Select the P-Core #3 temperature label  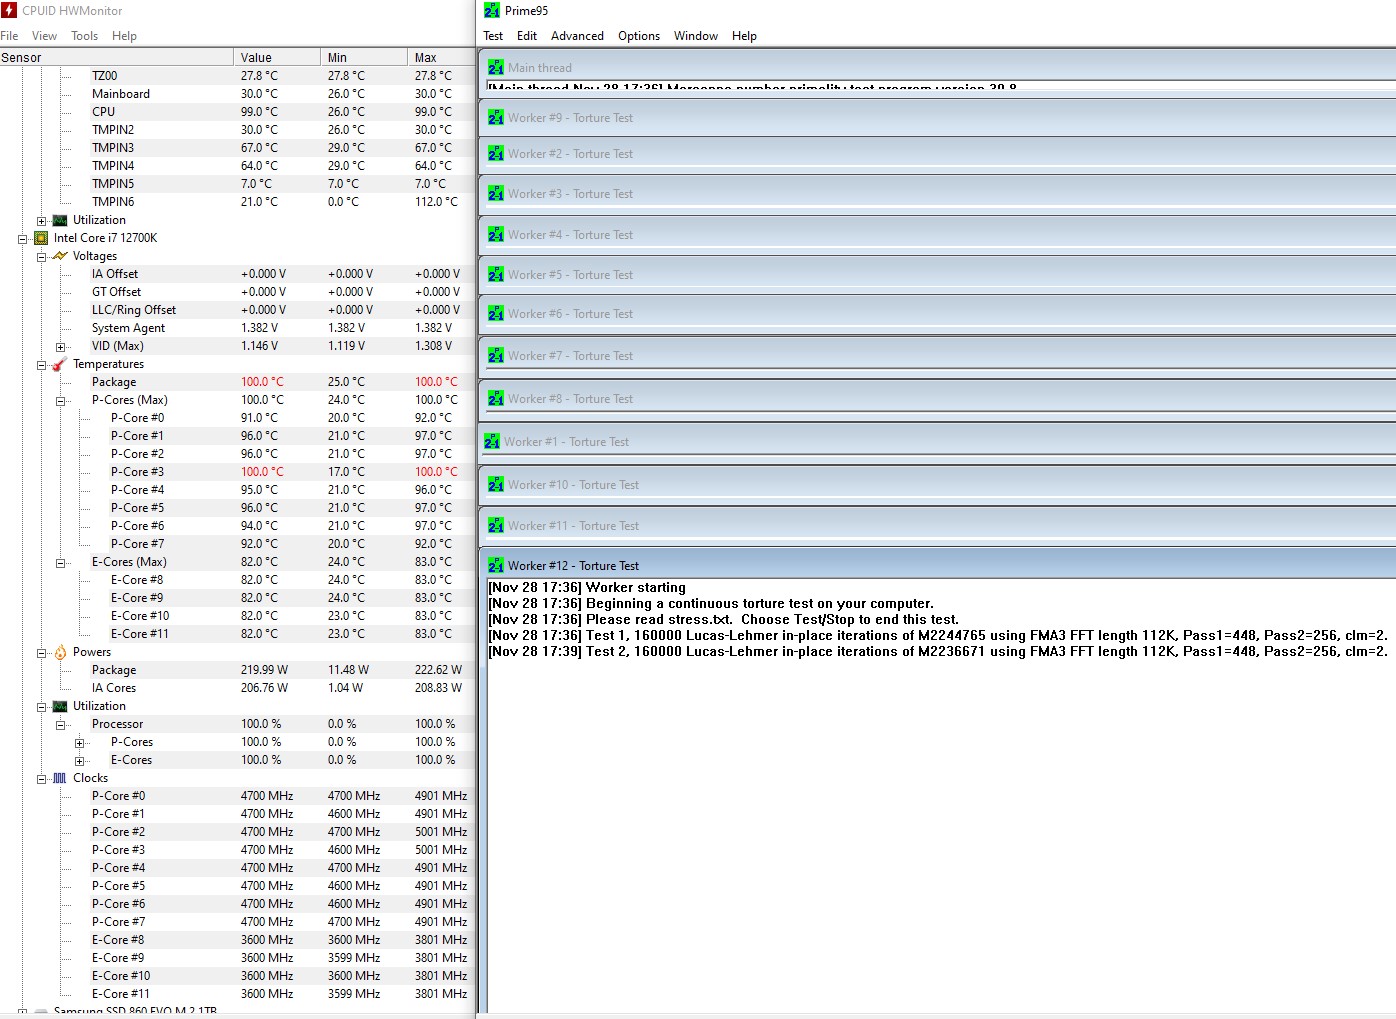point(138,472)
